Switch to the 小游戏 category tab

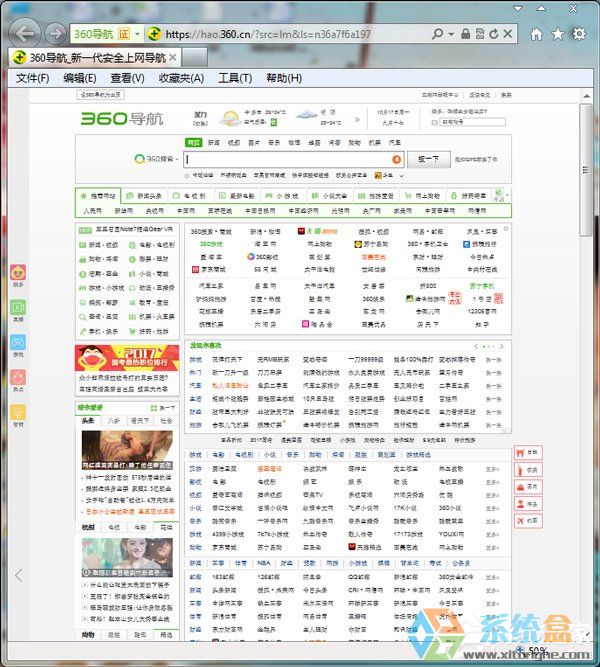click(283, 196)
